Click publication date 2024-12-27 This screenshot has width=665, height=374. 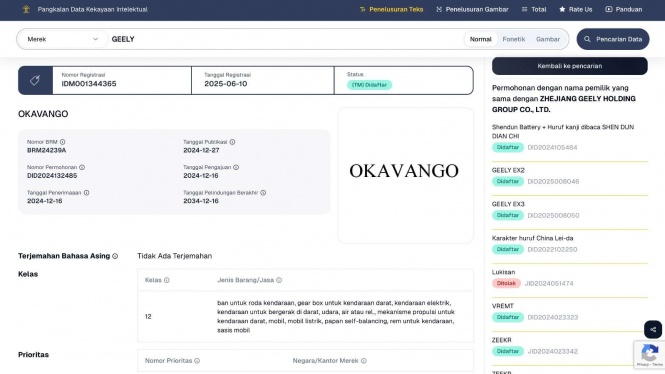(x=201, y=151)
